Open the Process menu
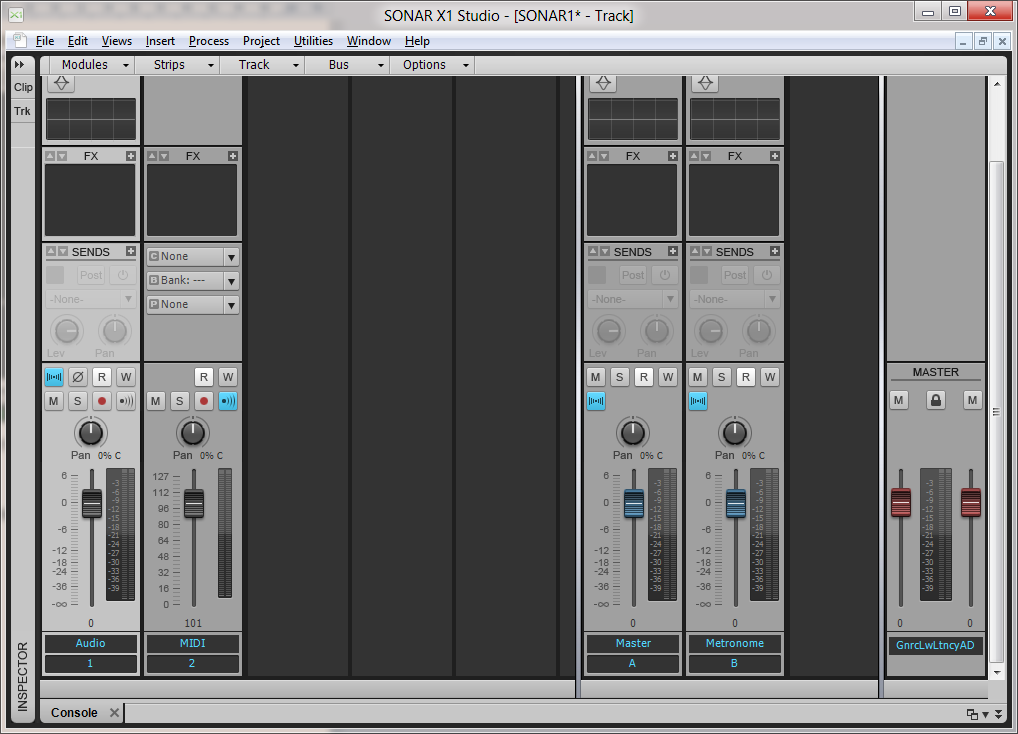 coord(209,41)
